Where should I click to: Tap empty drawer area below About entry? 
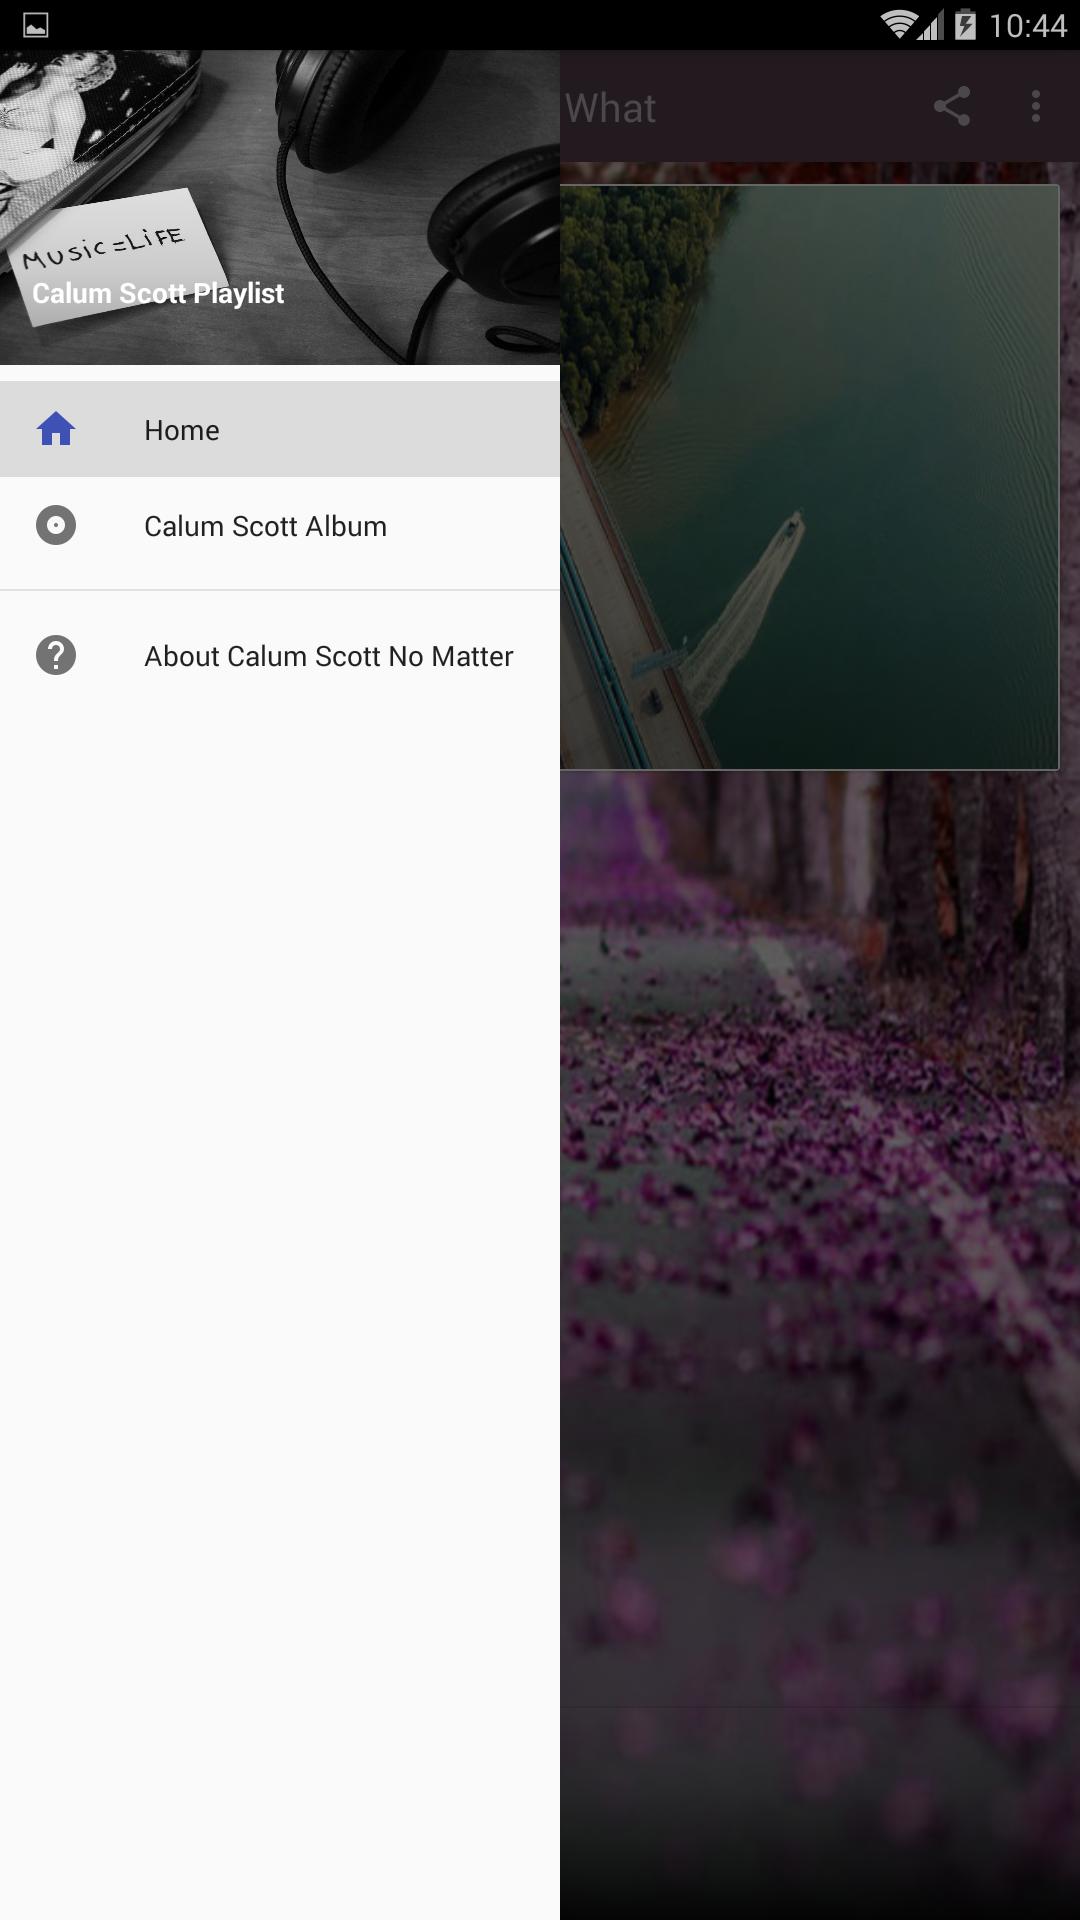(x=280, y=1300)
